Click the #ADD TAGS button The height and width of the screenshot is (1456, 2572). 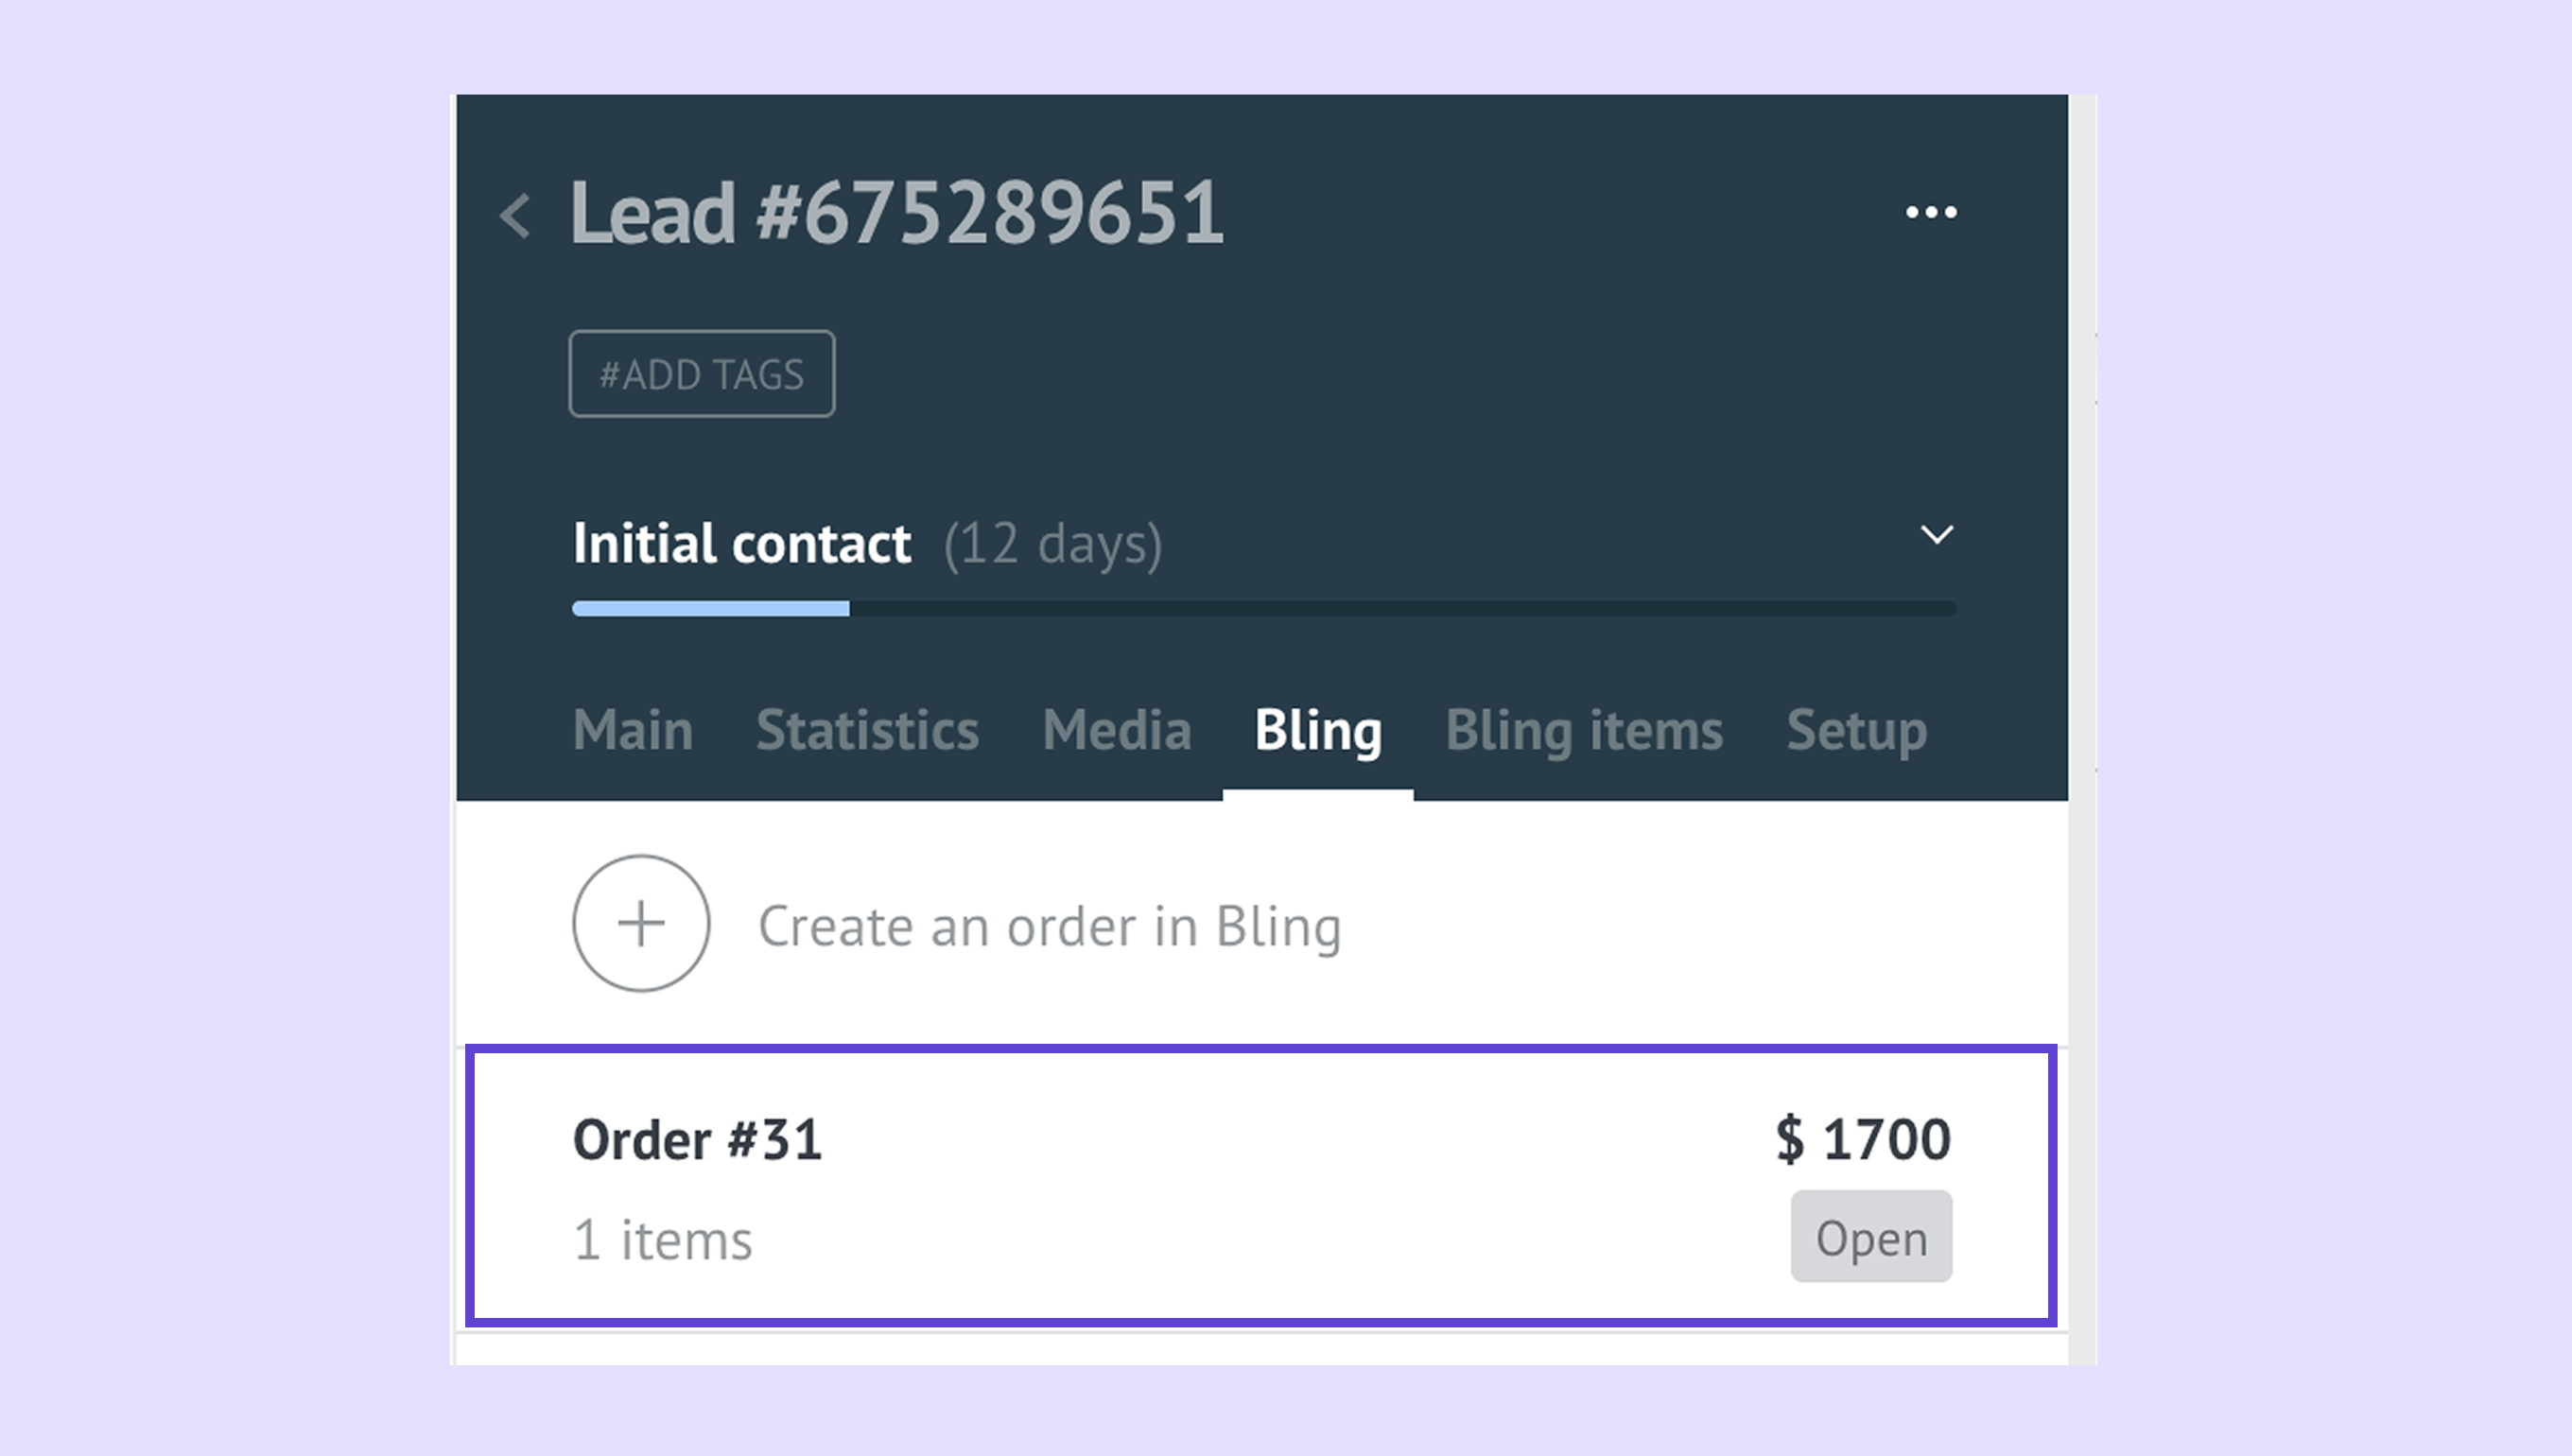click(x=701, y=374)
